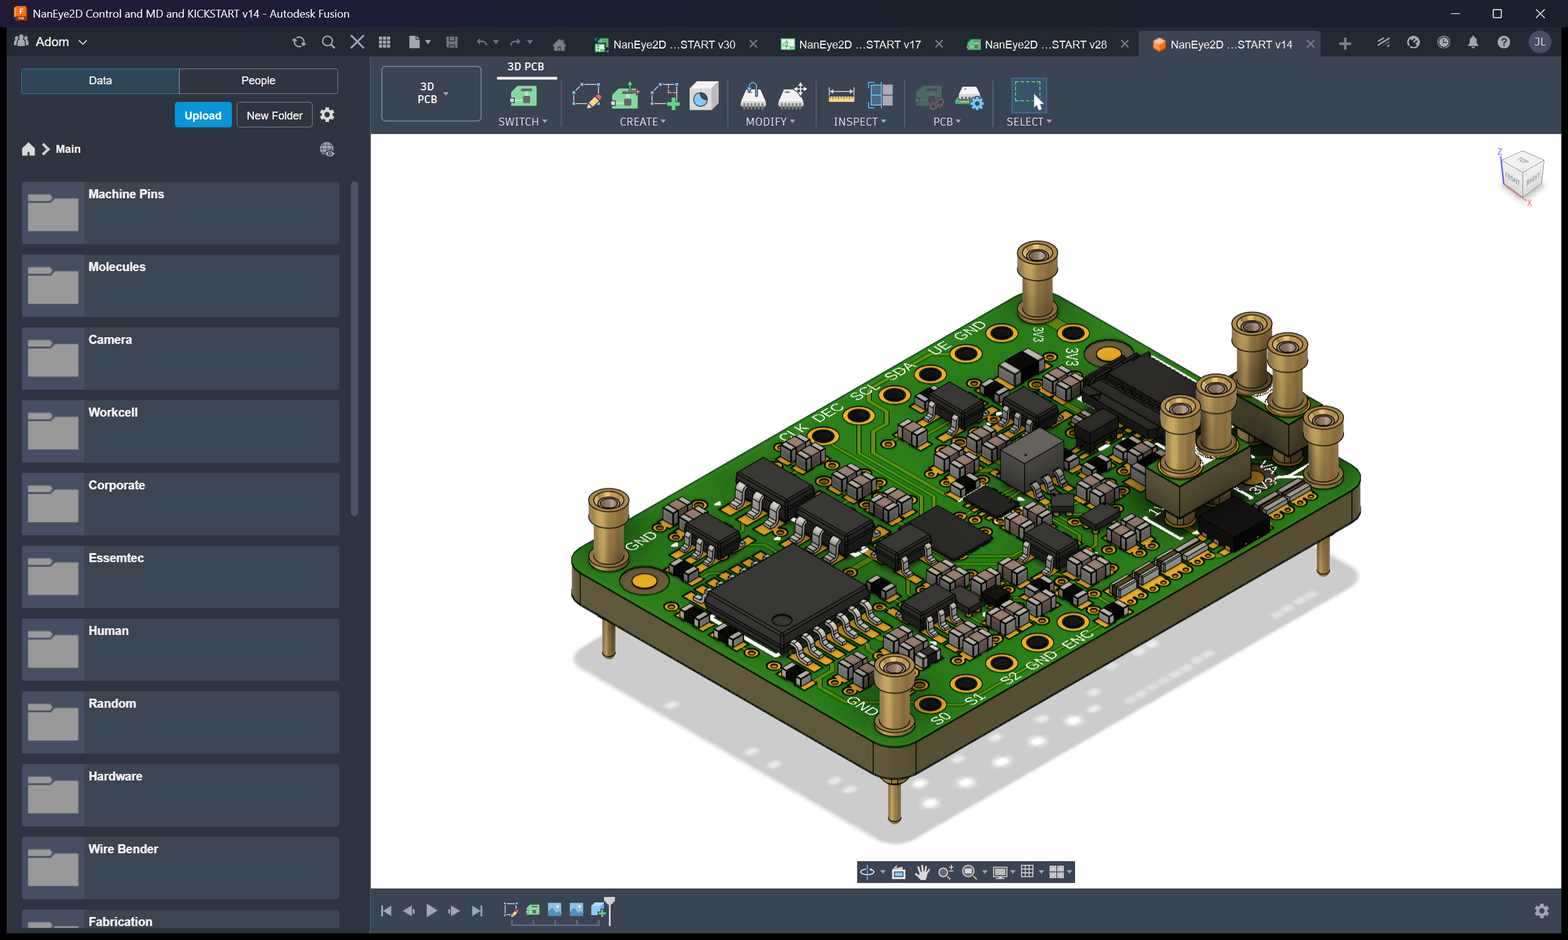Click the 3D package box icon in Create

(x=704, y=96)
